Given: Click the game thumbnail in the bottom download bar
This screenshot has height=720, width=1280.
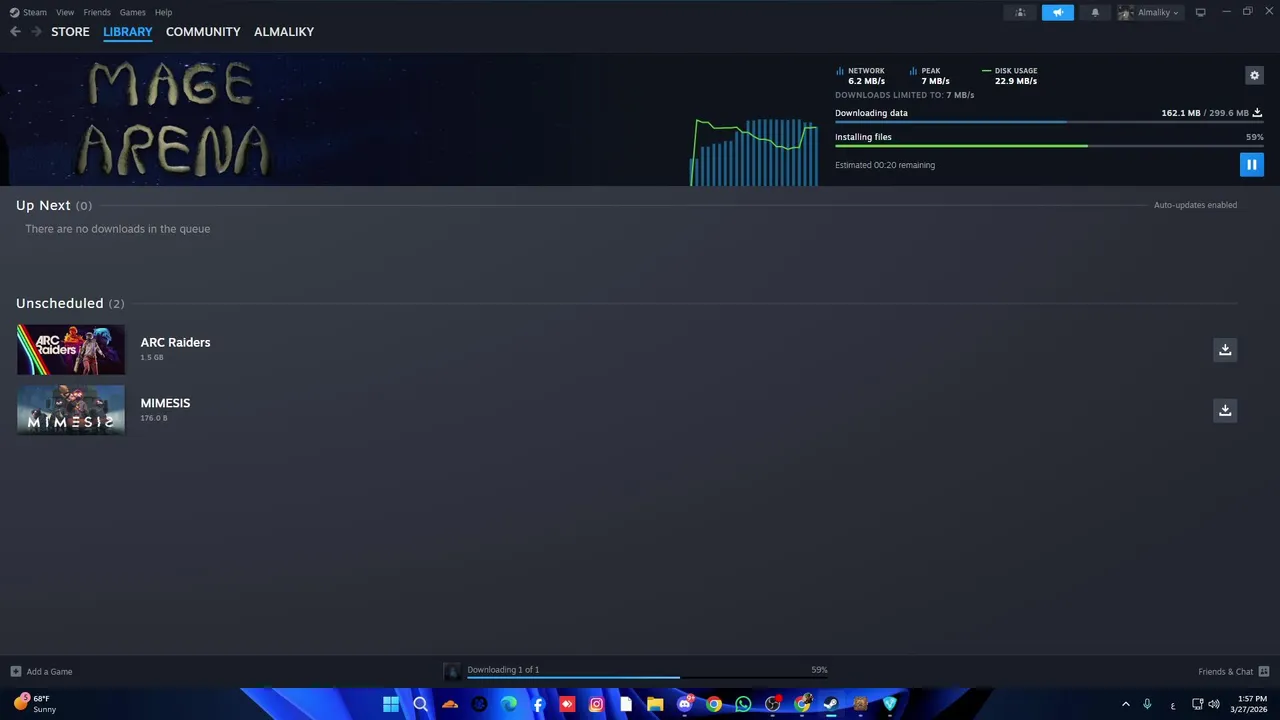Looking at the screenshot, I should point(452,672).
